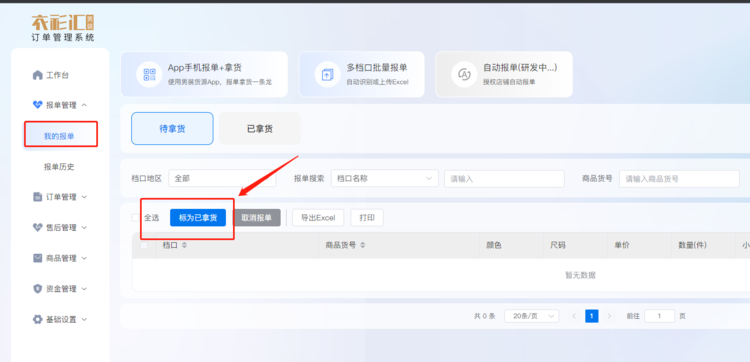Screen dimensions: 750x362
Task: Tick the 全选 checkbox
Action: (x=136, y=218)
